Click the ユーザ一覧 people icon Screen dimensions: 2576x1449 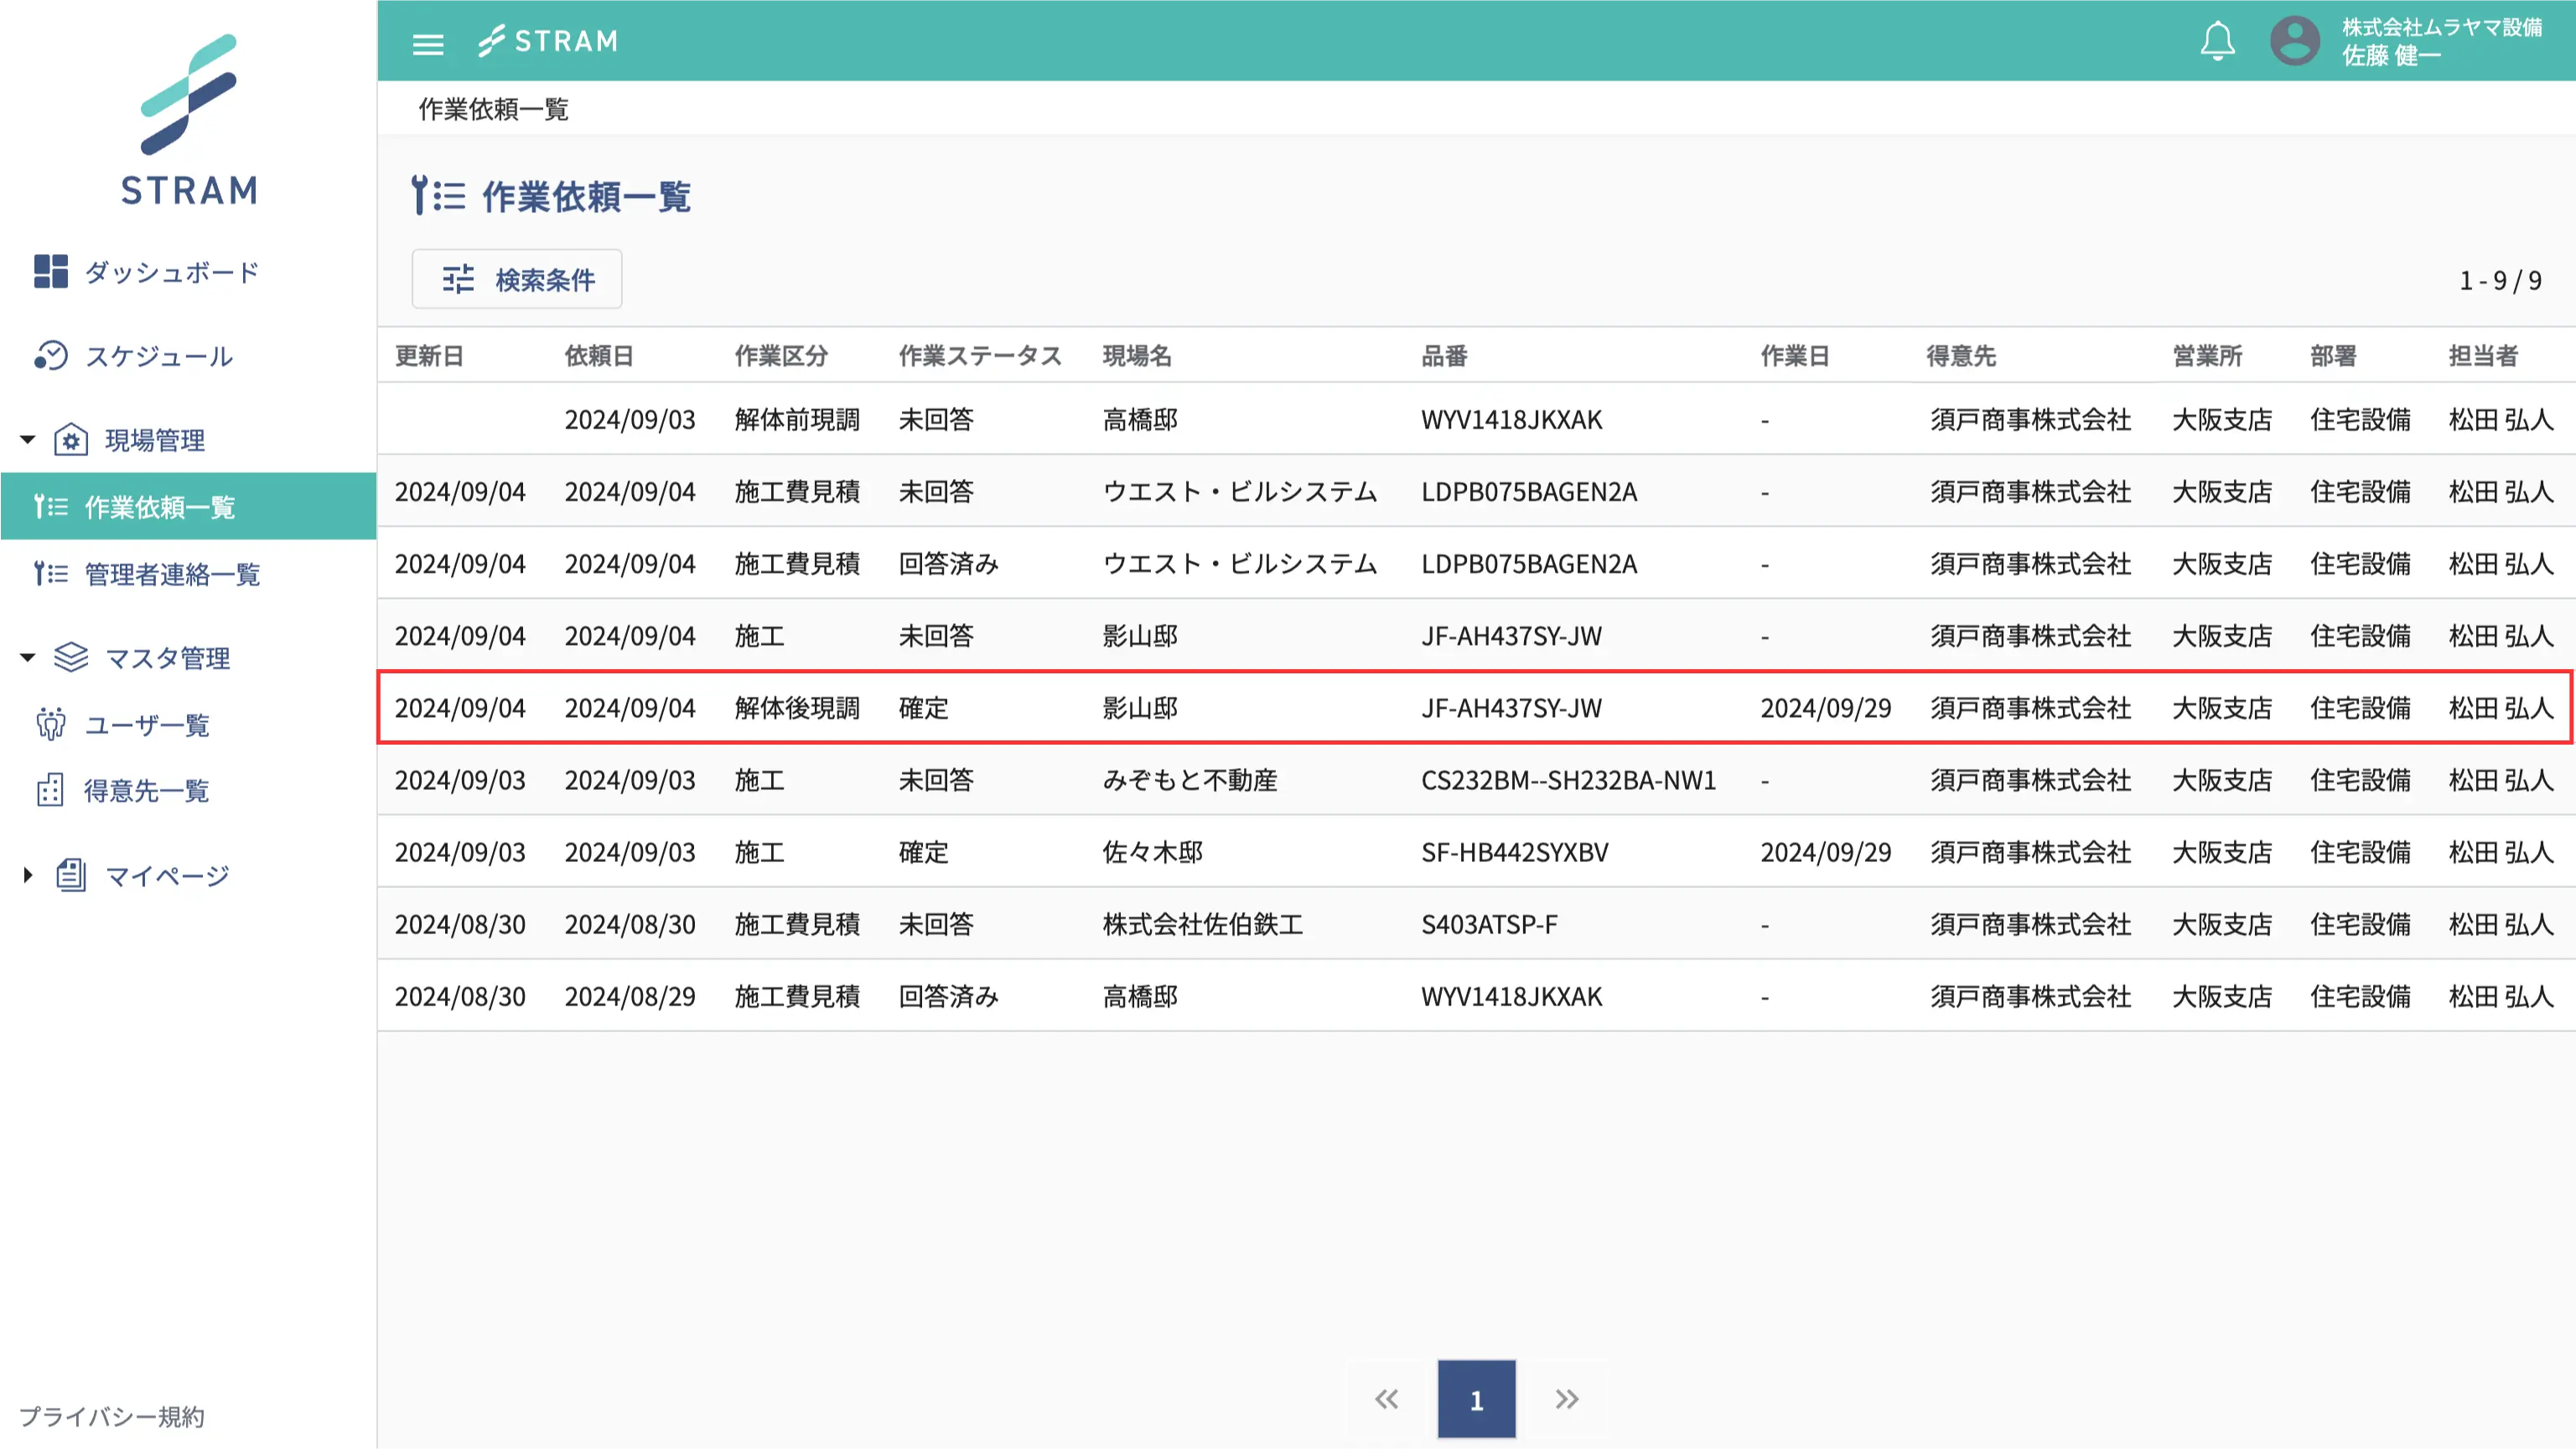click(x=50, y=724)
